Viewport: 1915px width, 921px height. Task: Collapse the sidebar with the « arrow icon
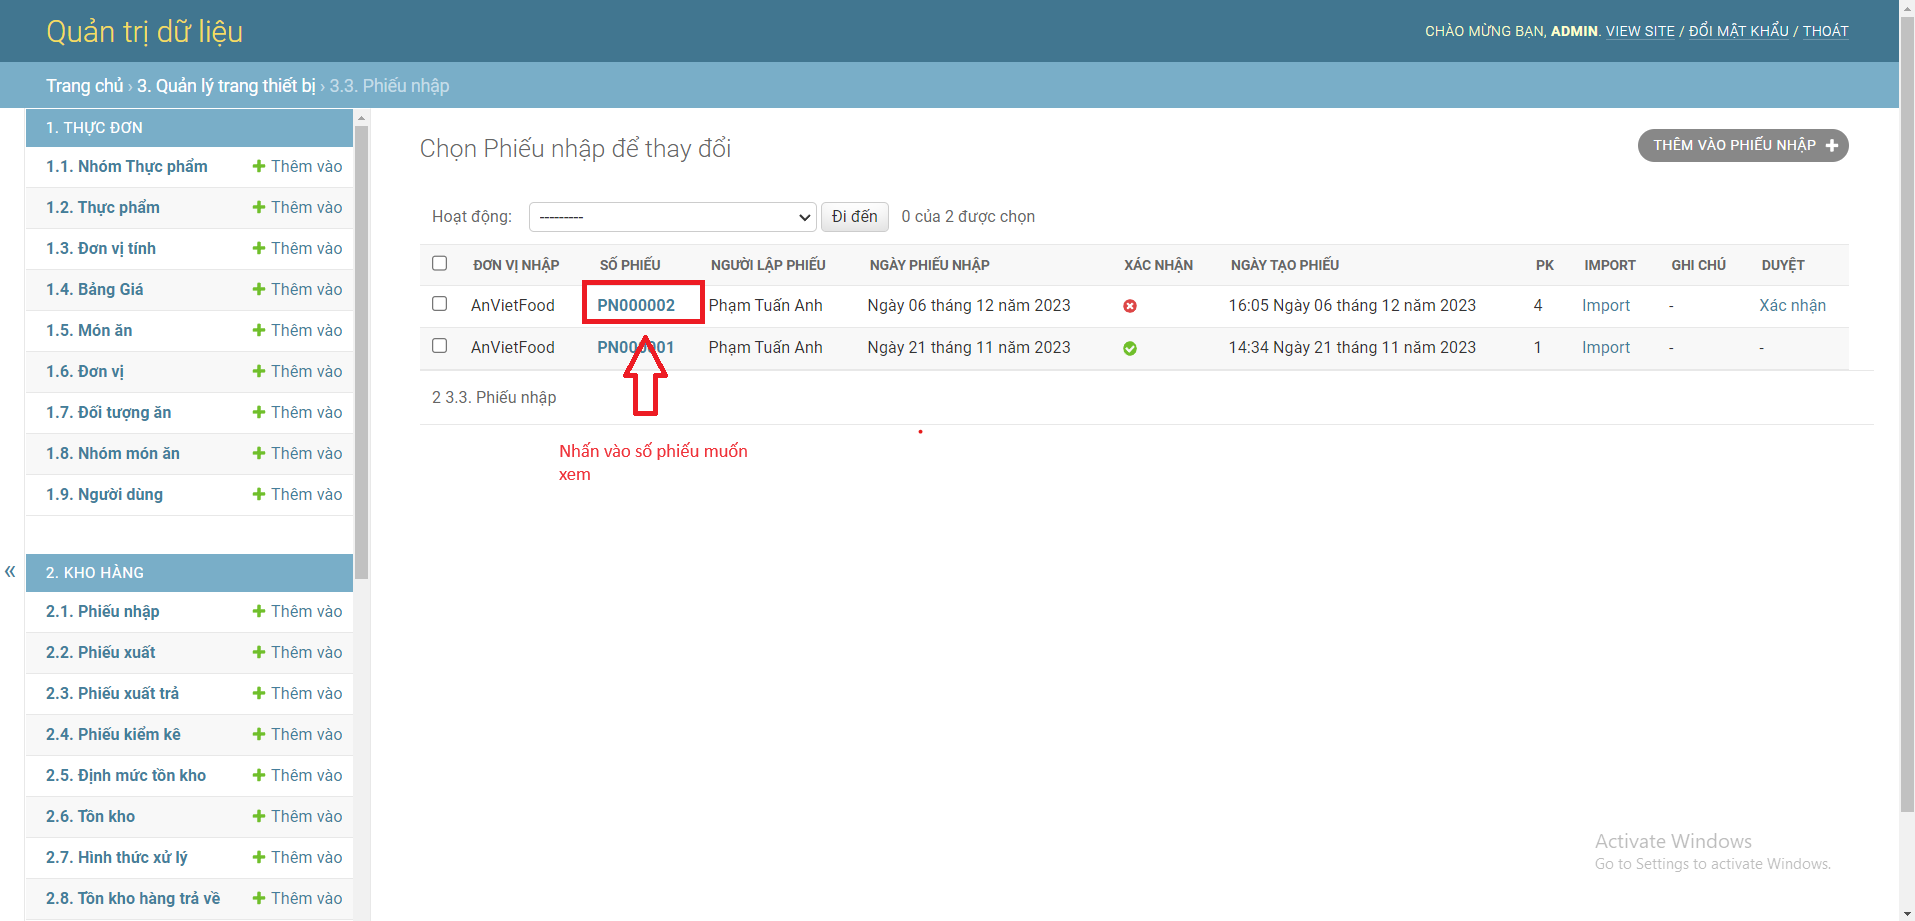[10, 571]
